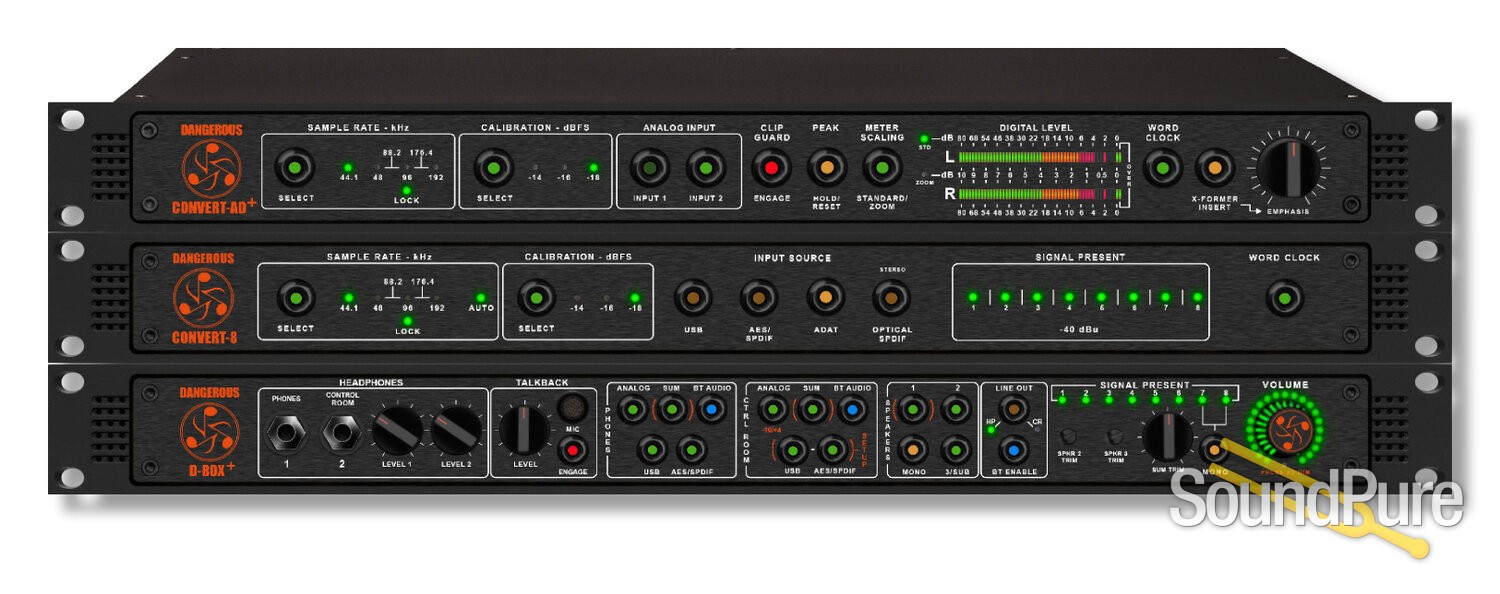The height and width of the screenshot is (594, 1500).
Task: Click the Dangerous logo on D-Box+
Action: (209, 432)
